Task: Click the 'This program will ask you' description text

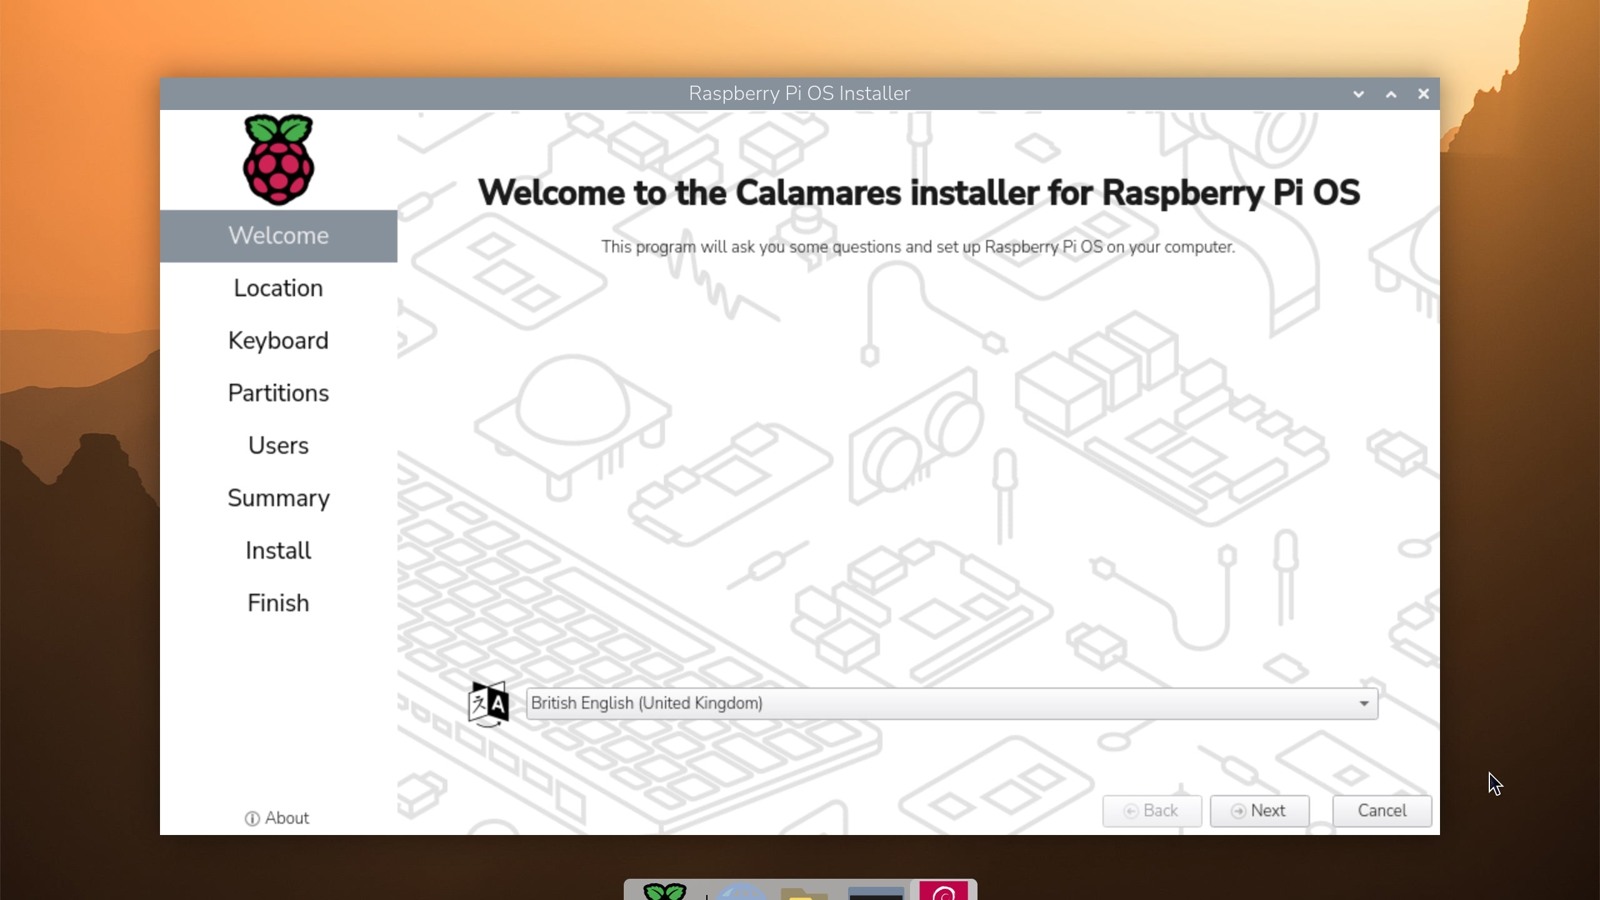Action: click(918, 247)
